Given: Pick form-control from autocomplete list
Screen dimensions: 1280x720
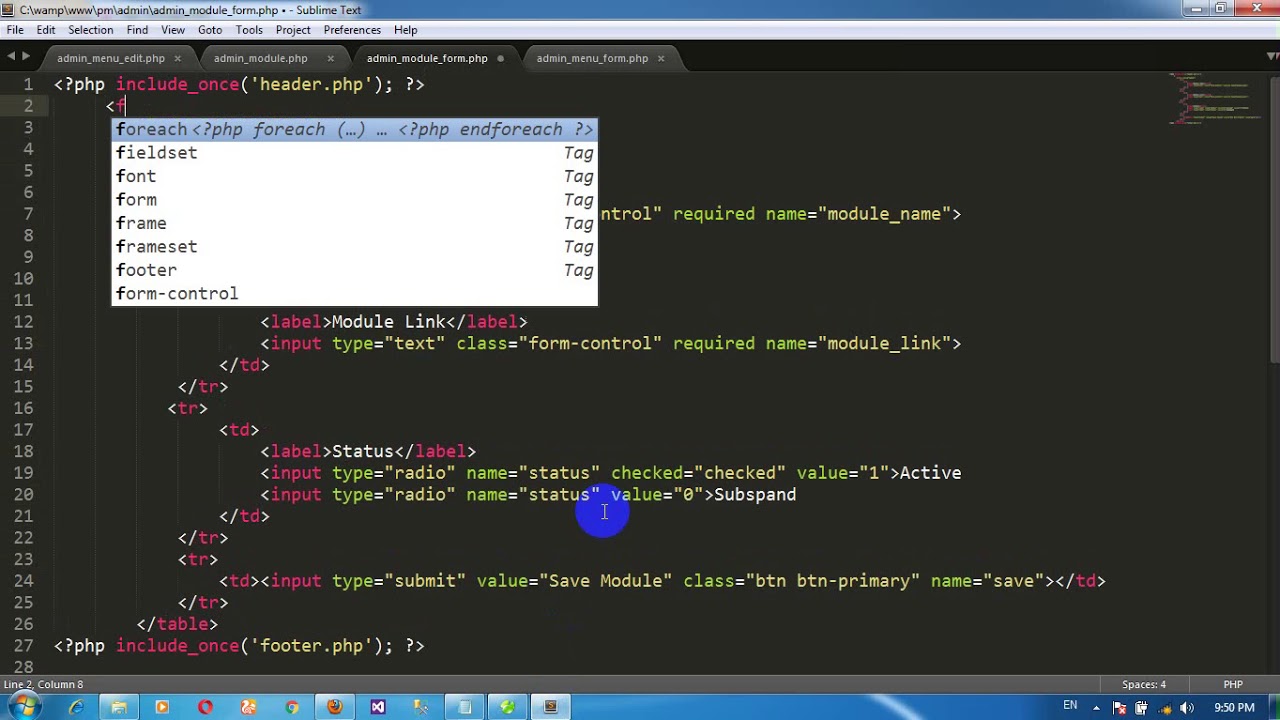Looking at the screenshot, I should point(354,294).
